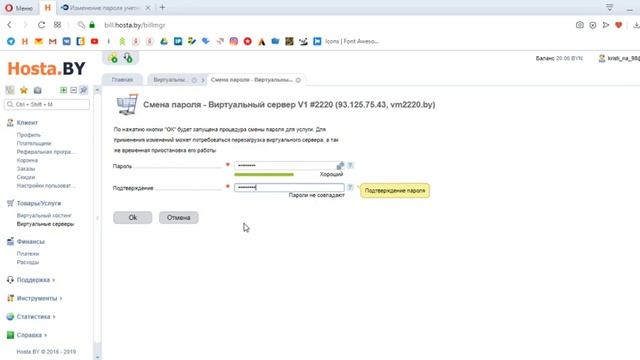Open Реферальная програ... menu item

[46, 152]
